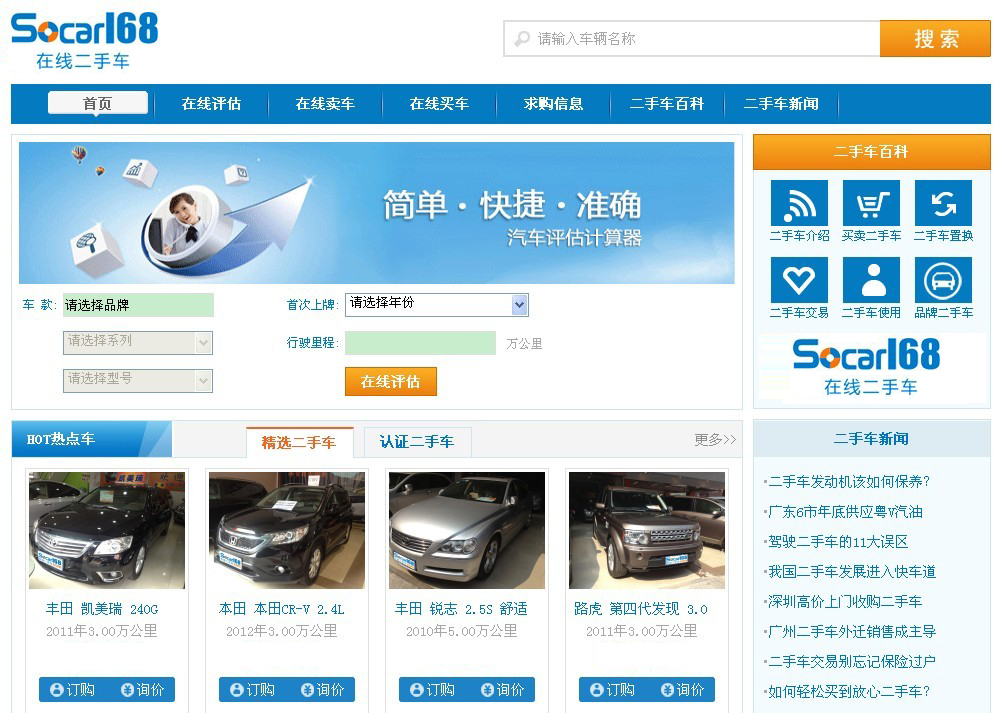The image size is (999, 713).
Task: Click the magnifier icon in the search box
Action: point(522,39)
